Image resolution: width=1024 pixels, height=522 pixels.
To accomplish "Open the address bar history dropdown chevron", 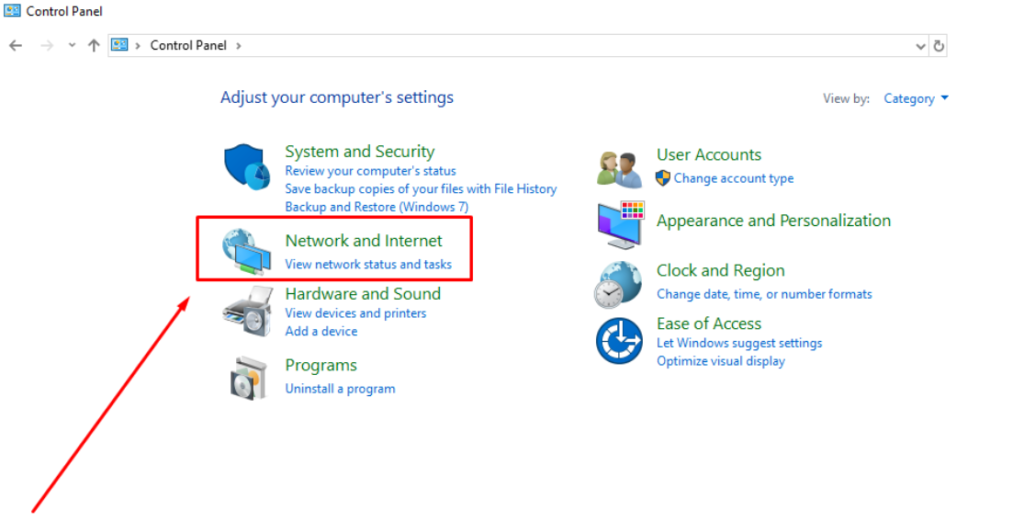I will pyautogui.click(x=921, y=46).
